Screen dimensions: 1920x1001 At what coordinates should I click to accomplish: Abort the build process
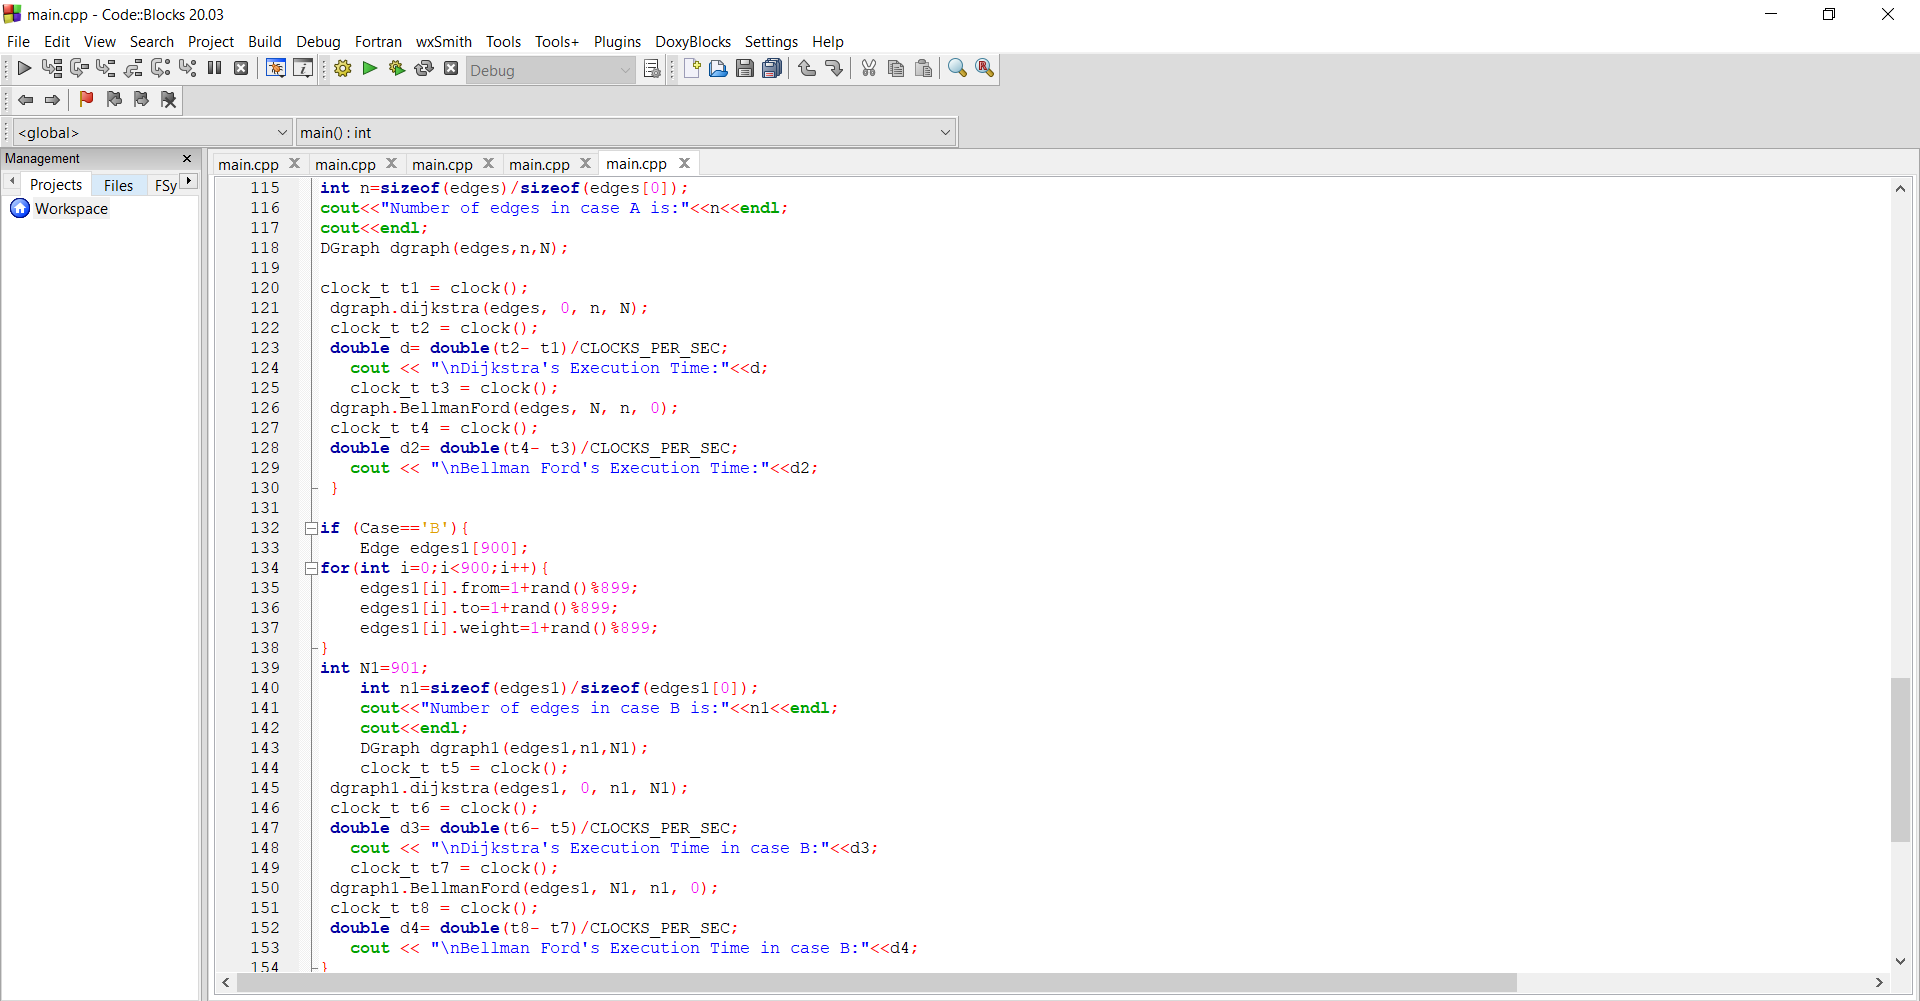point(451,68)
